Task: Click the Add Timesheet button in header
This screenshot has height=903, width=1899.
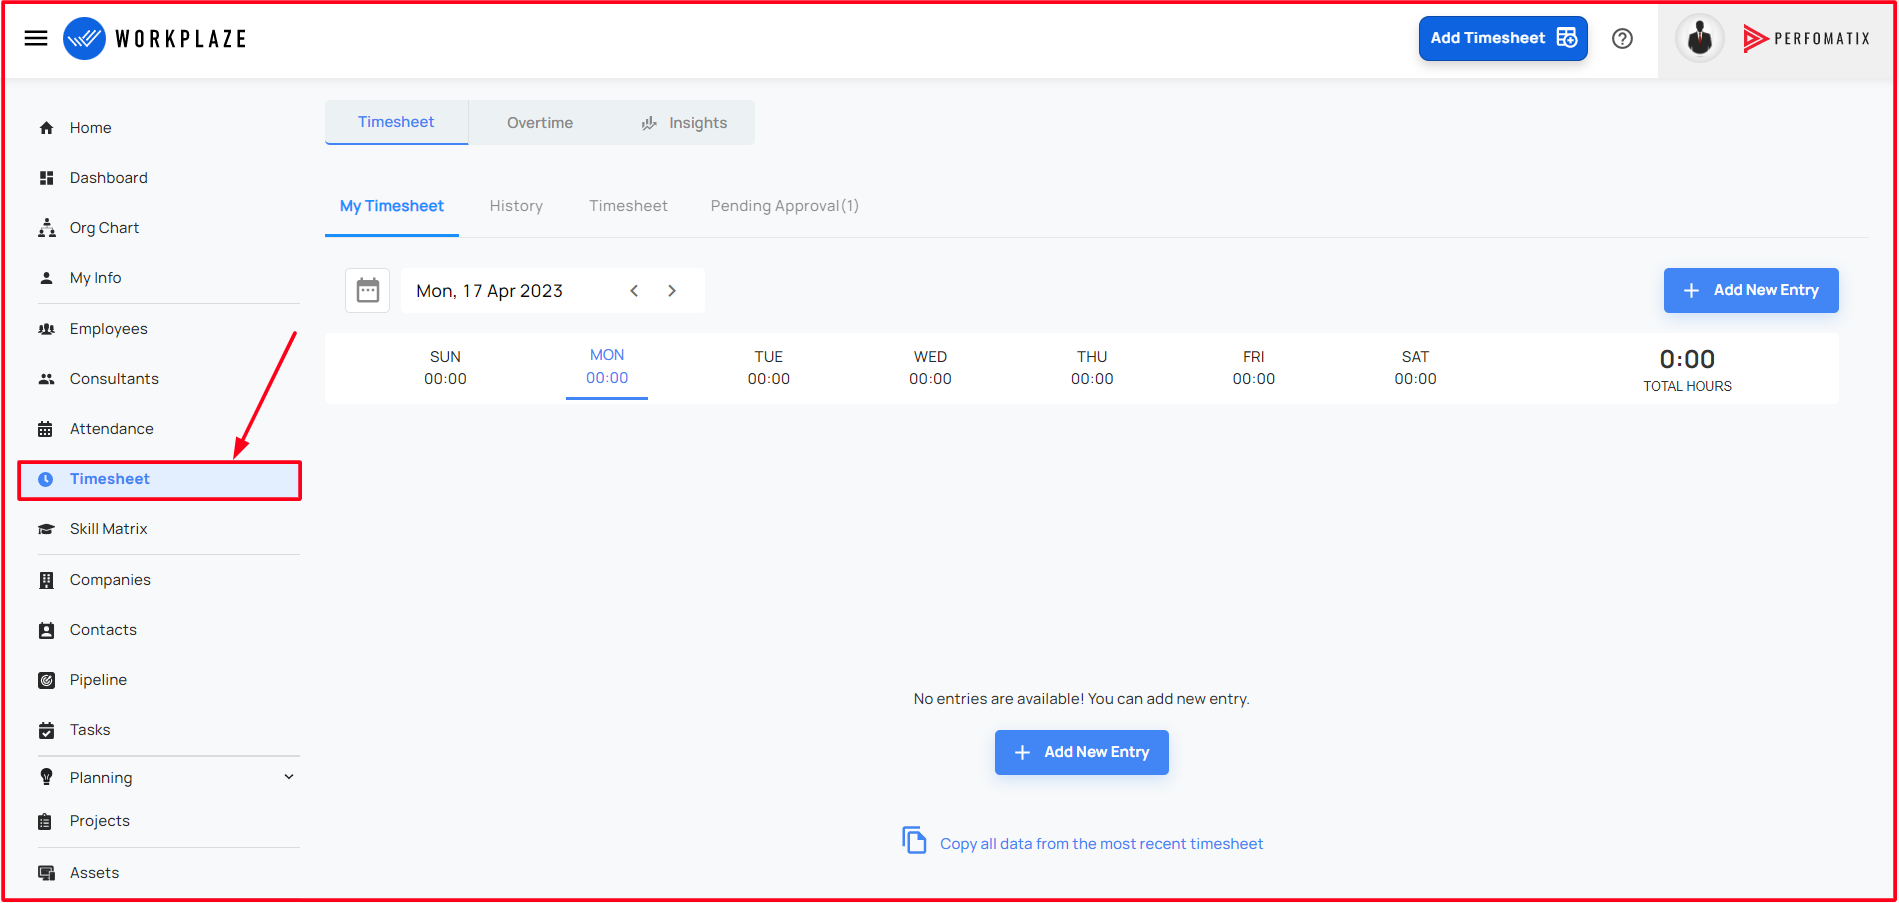Action: pos(1503,38)
